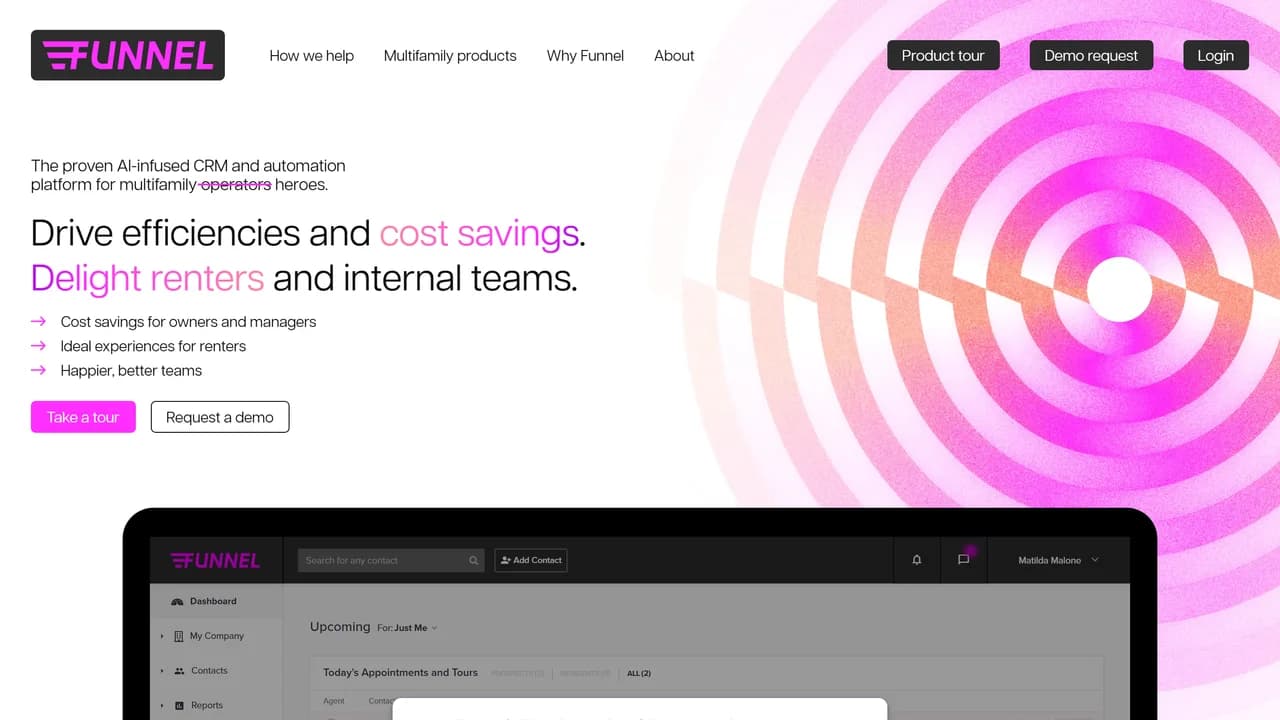Expand the Reports sidebar arrow
Image resolution: width=1280 pixels, height=720 pixels.
point(162,705)
